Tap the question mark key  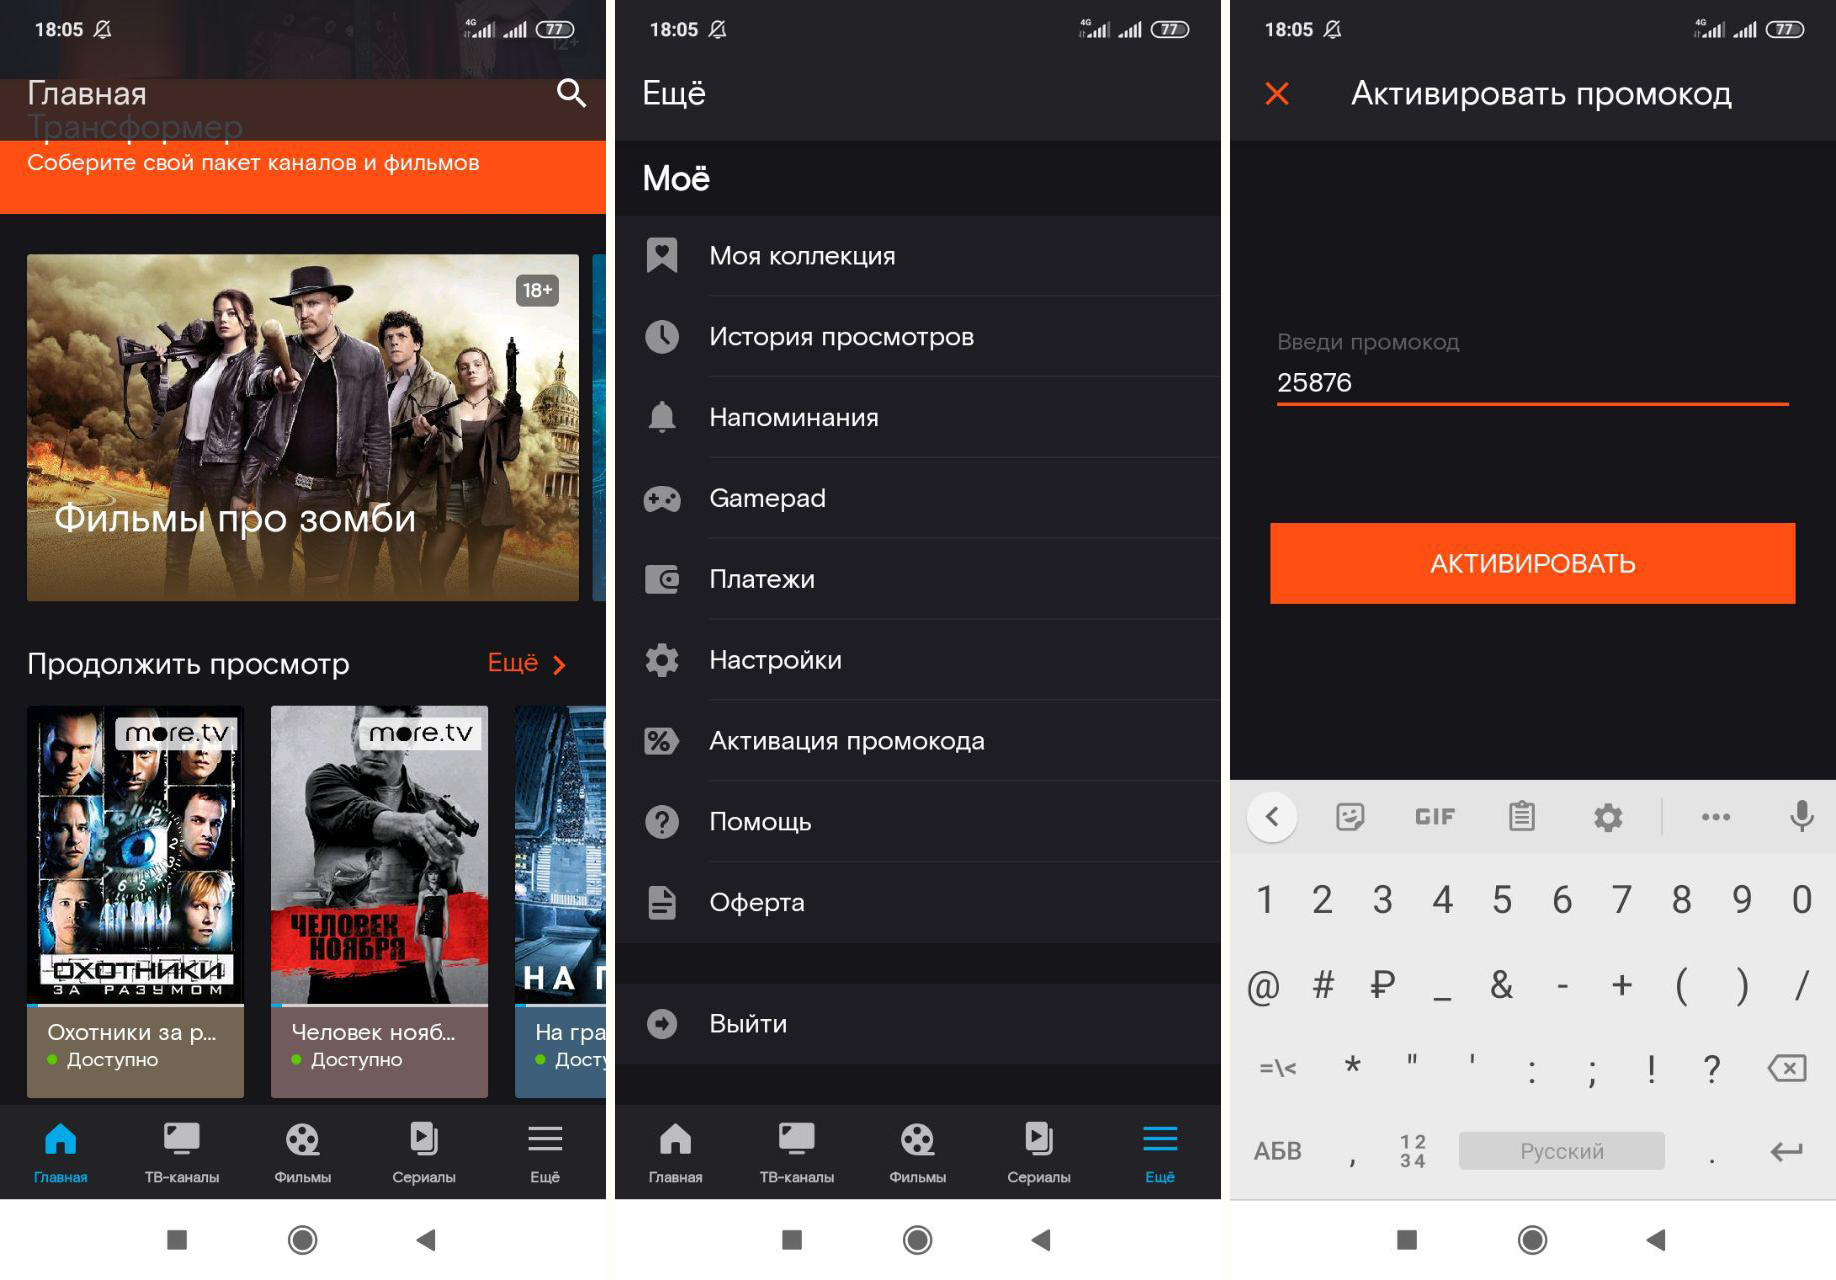click(x=1712, y=1068)
